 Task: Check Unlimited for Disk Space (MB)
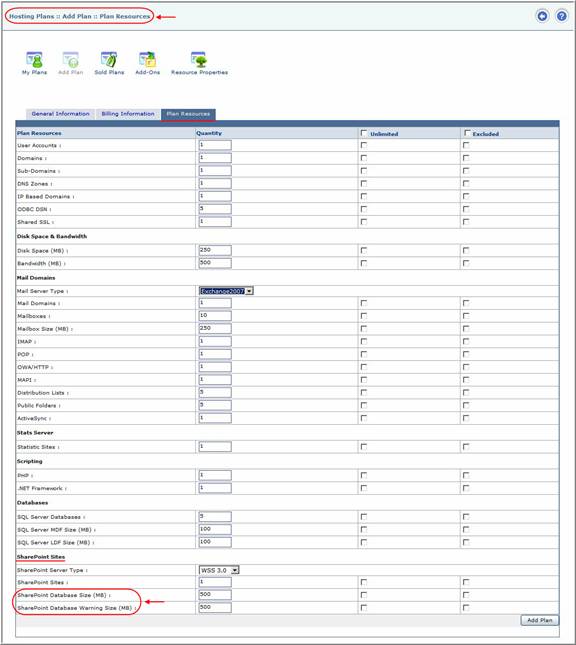(364, 251)
